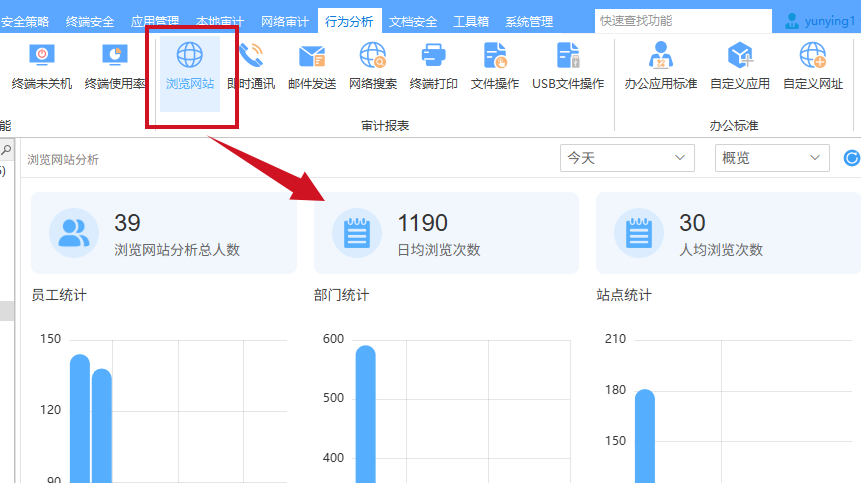The width and height of the screenshot is (861, 483).
Task: Click the refresh icon beside 概览
Action: 852,158
